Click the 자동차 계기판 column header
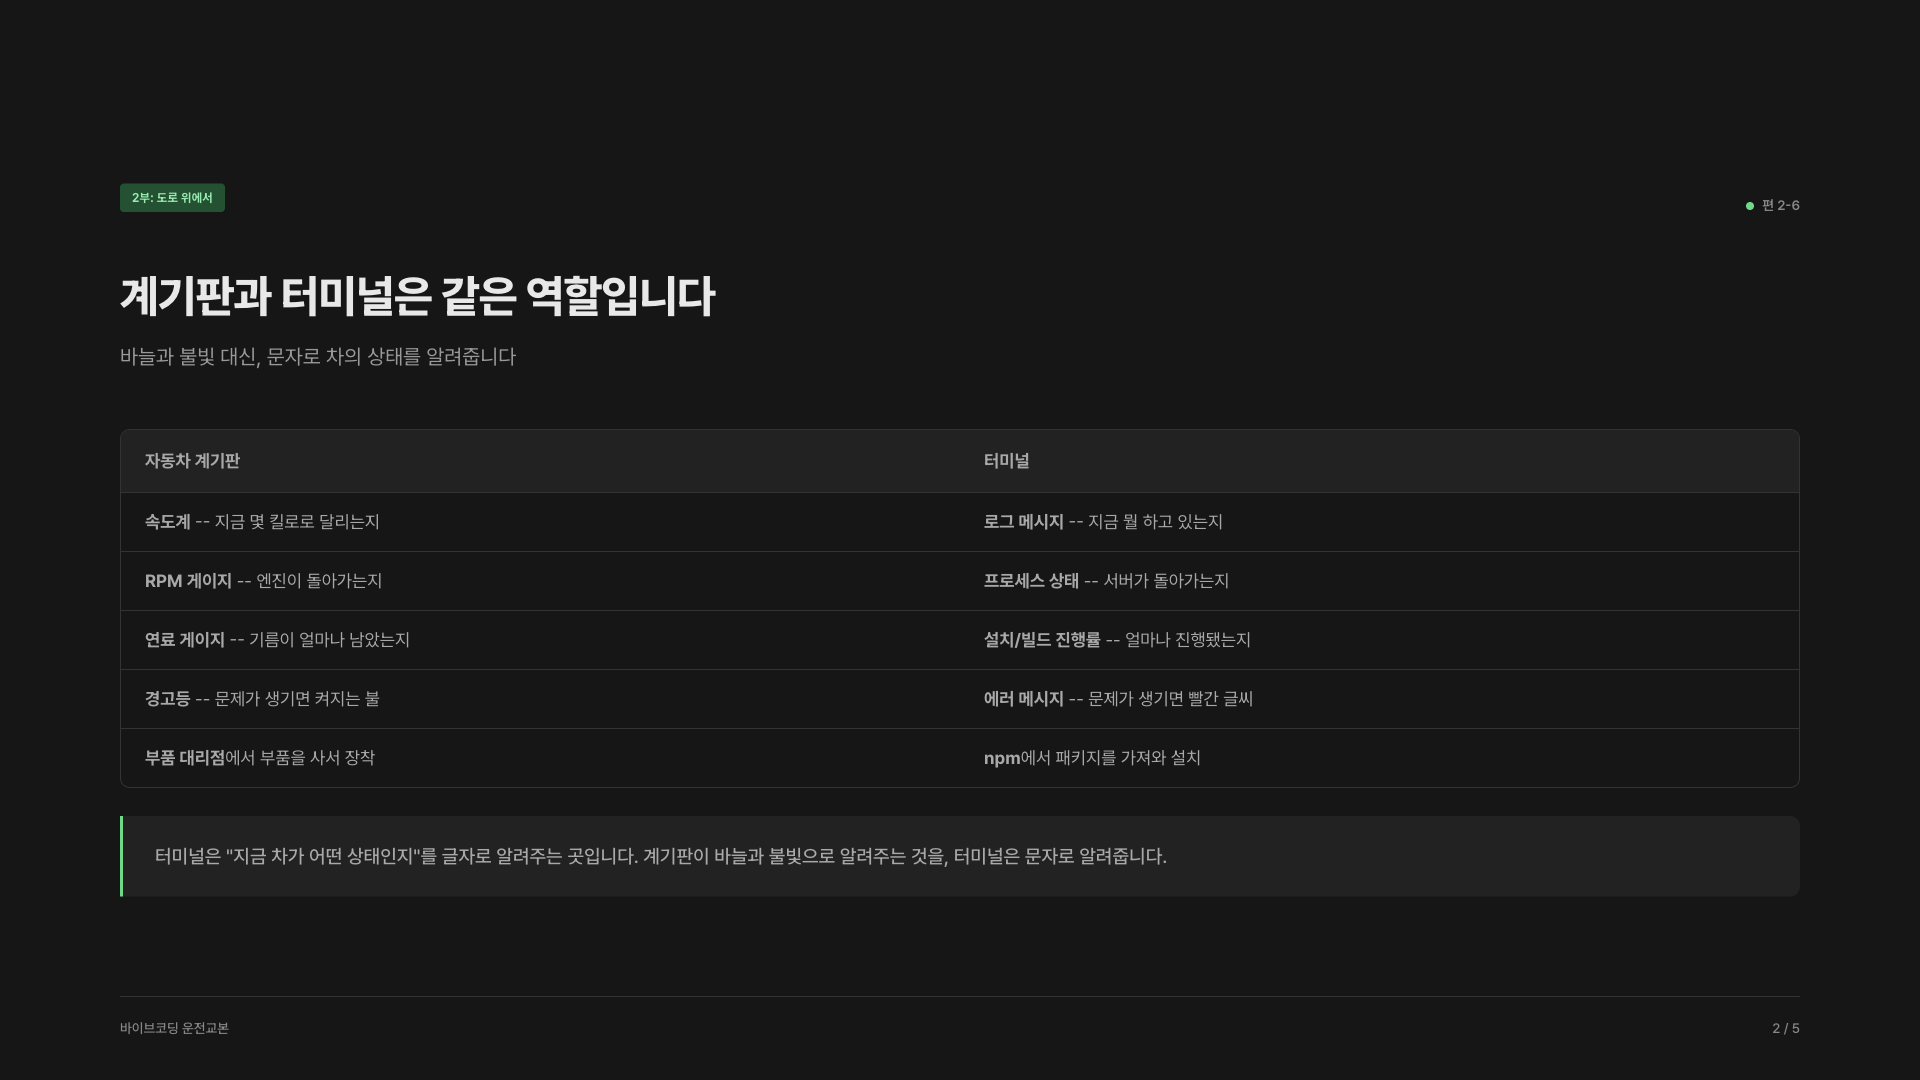The image size is (1920, 1080). pyautogui.click(x=192, y=461)
